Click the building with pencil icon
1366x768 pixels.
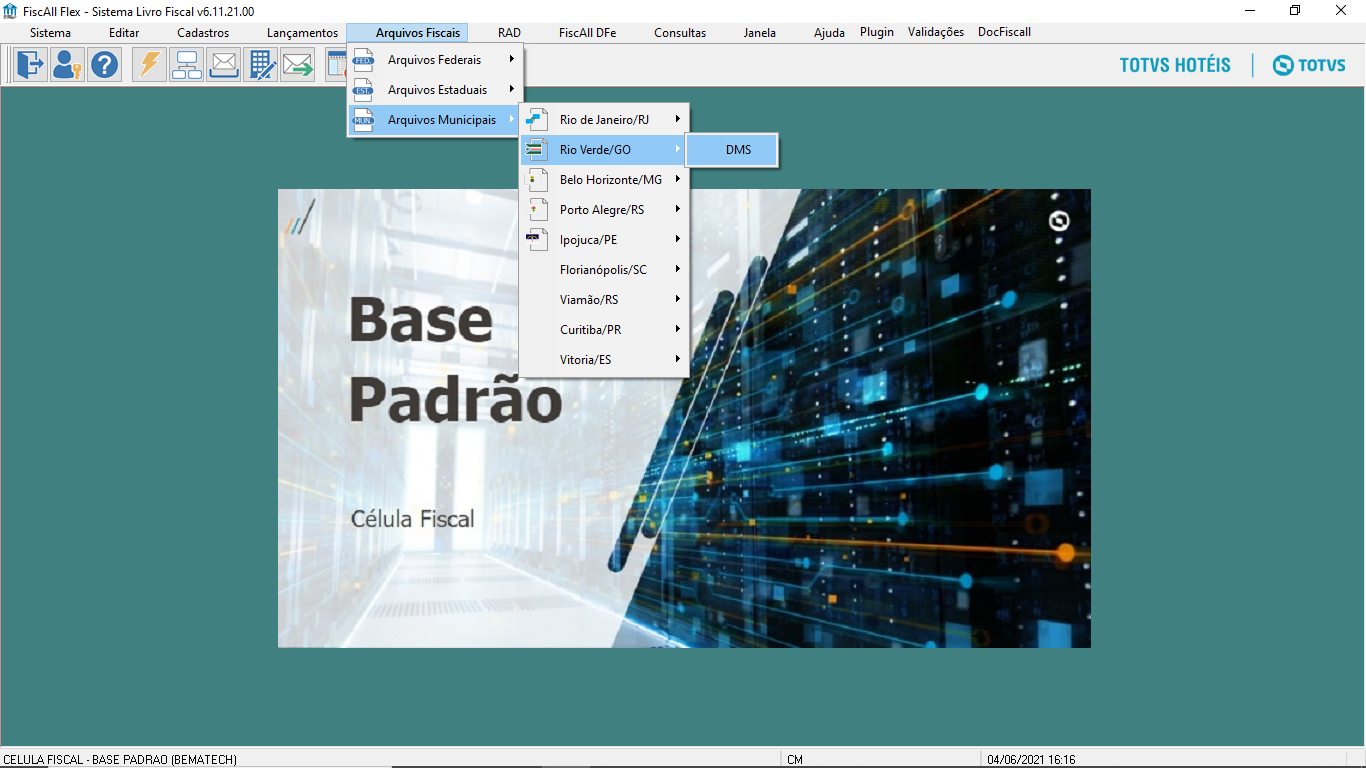[260, 65]
